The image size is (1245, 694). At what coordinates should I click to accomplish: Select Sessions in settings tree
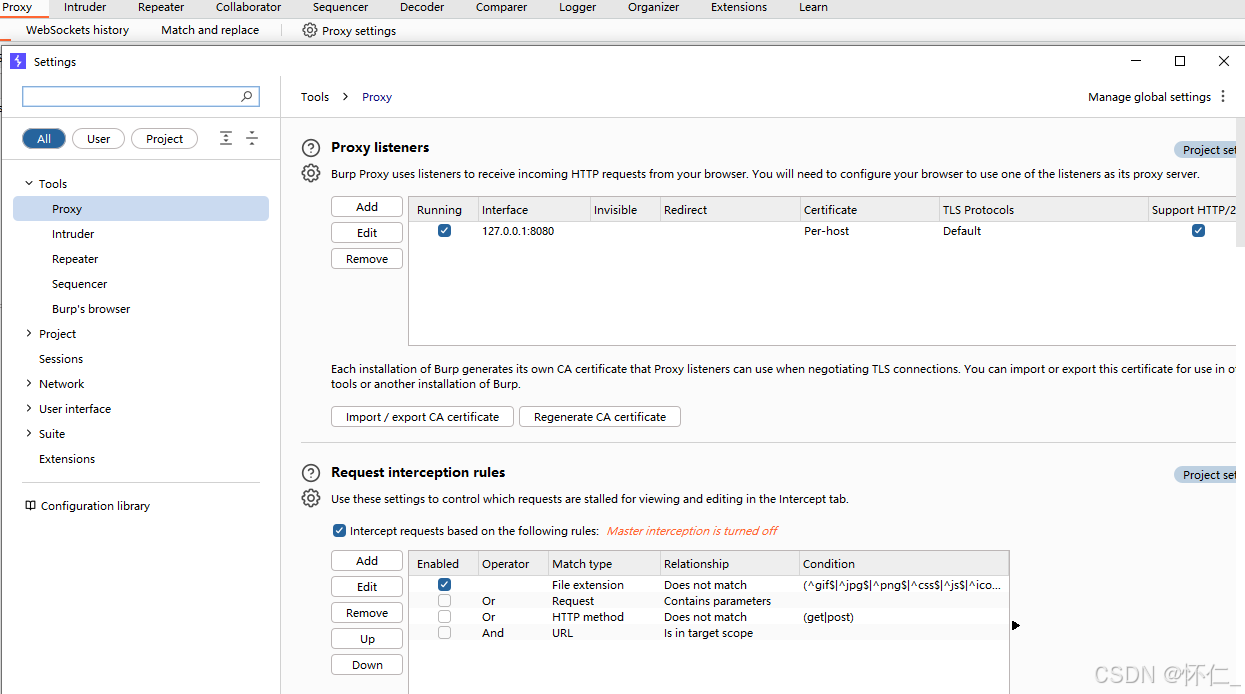coord(61,359)
